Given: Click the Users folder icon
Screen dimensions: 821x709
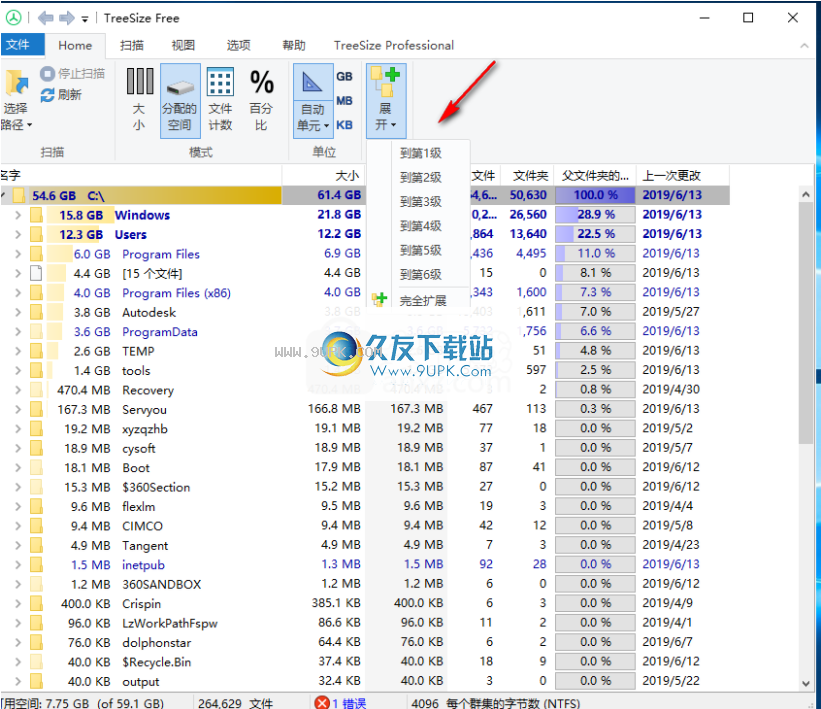Looking at the screenshot, I should pos(36,235).
